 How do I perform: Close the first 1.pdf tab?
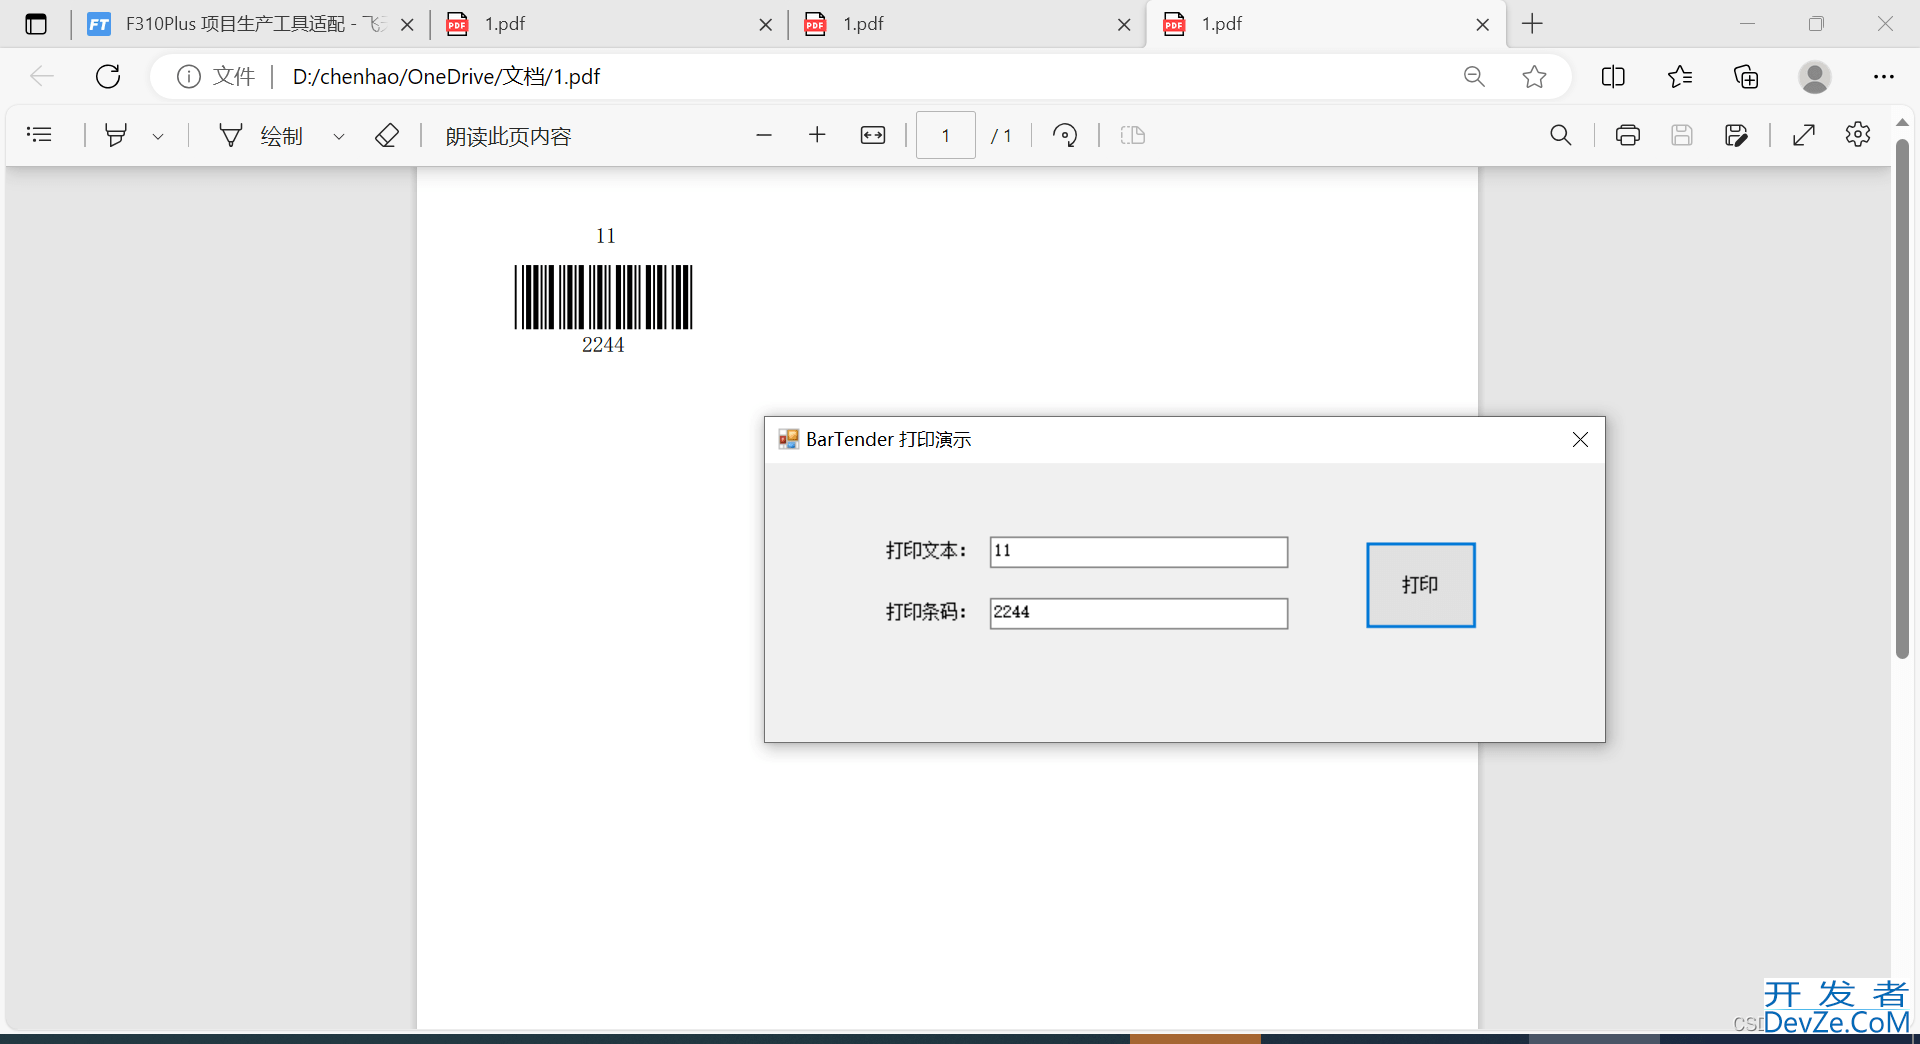coord(766,25)
